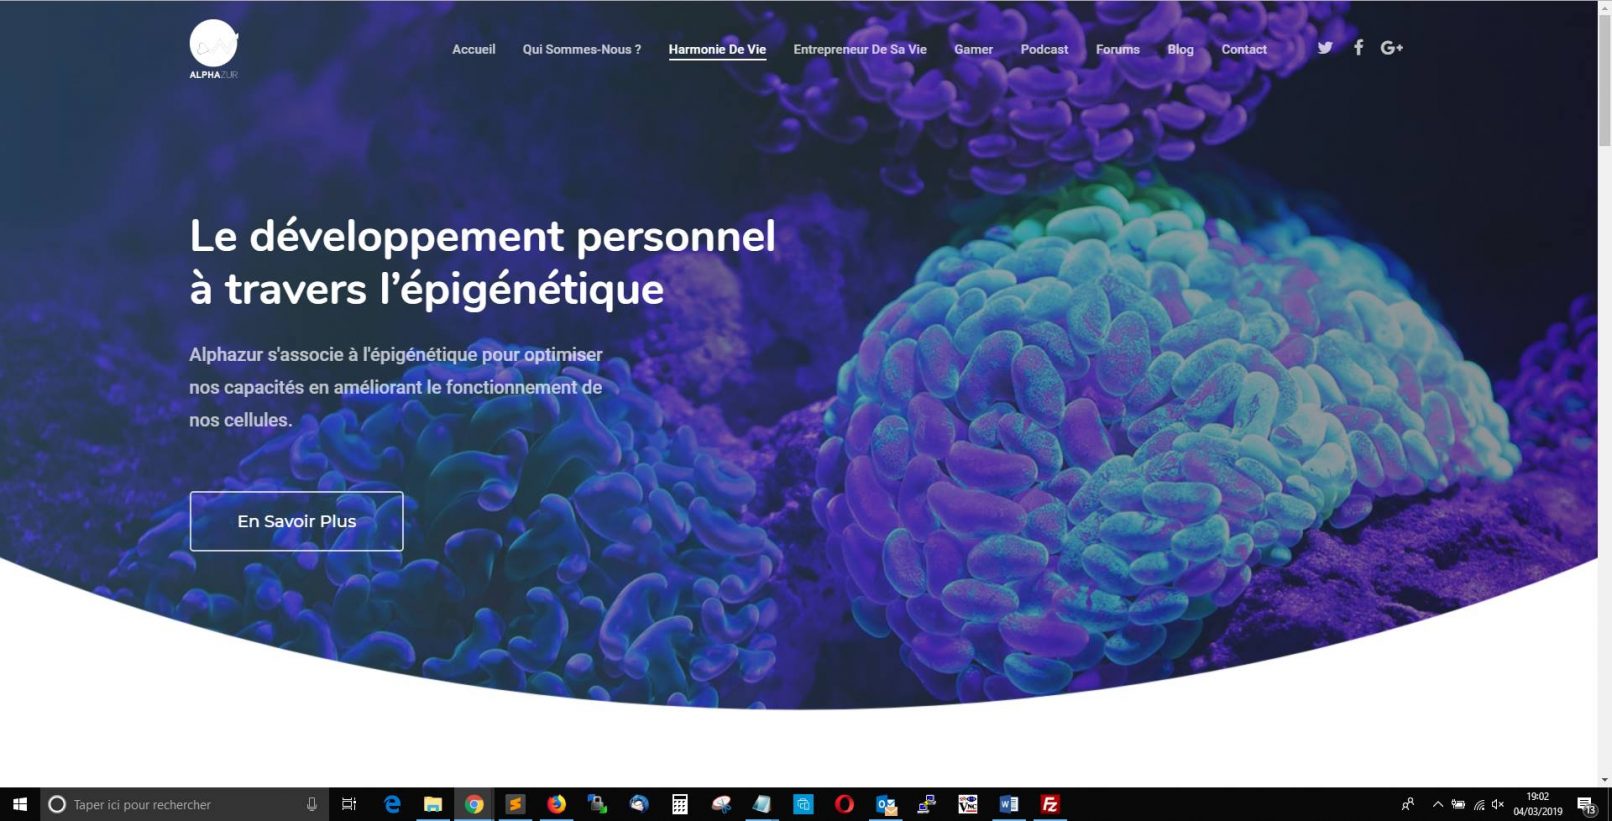Unmute the system volume speaker icon
Image resolution: width=1612 pixels, height=821 pixels.
click(1497, 804)
